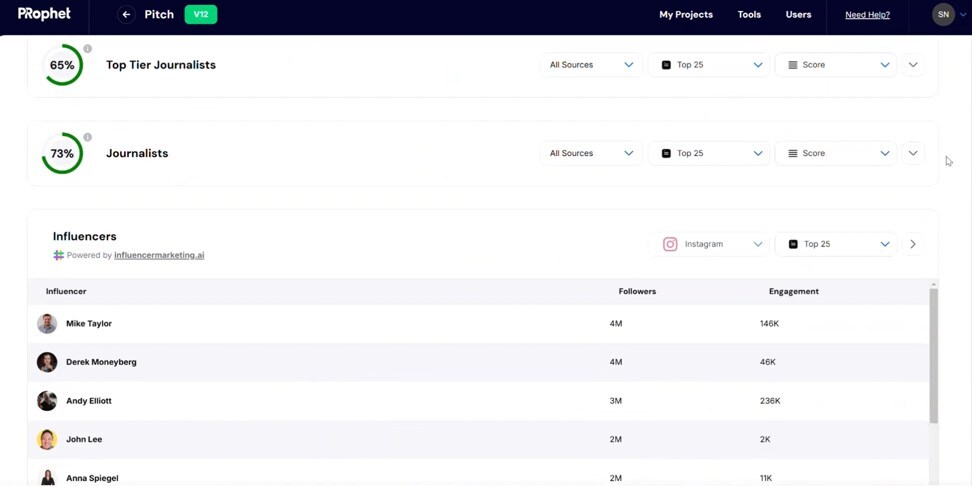Viewport: 972px width, 486px height.
Task: Click the Need Help? link
Action: pyautogui.click(x=867, y=15)
